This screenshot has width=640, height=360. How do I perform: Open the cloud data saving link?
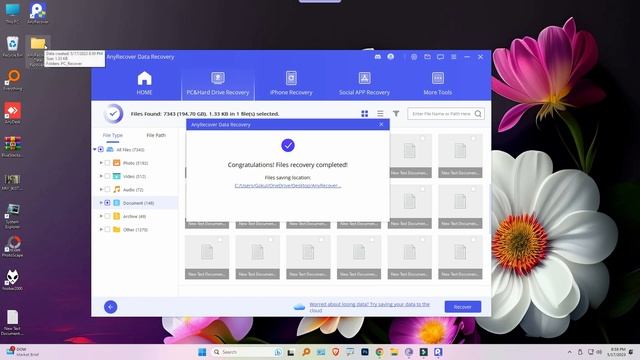(x=369, y=307)
